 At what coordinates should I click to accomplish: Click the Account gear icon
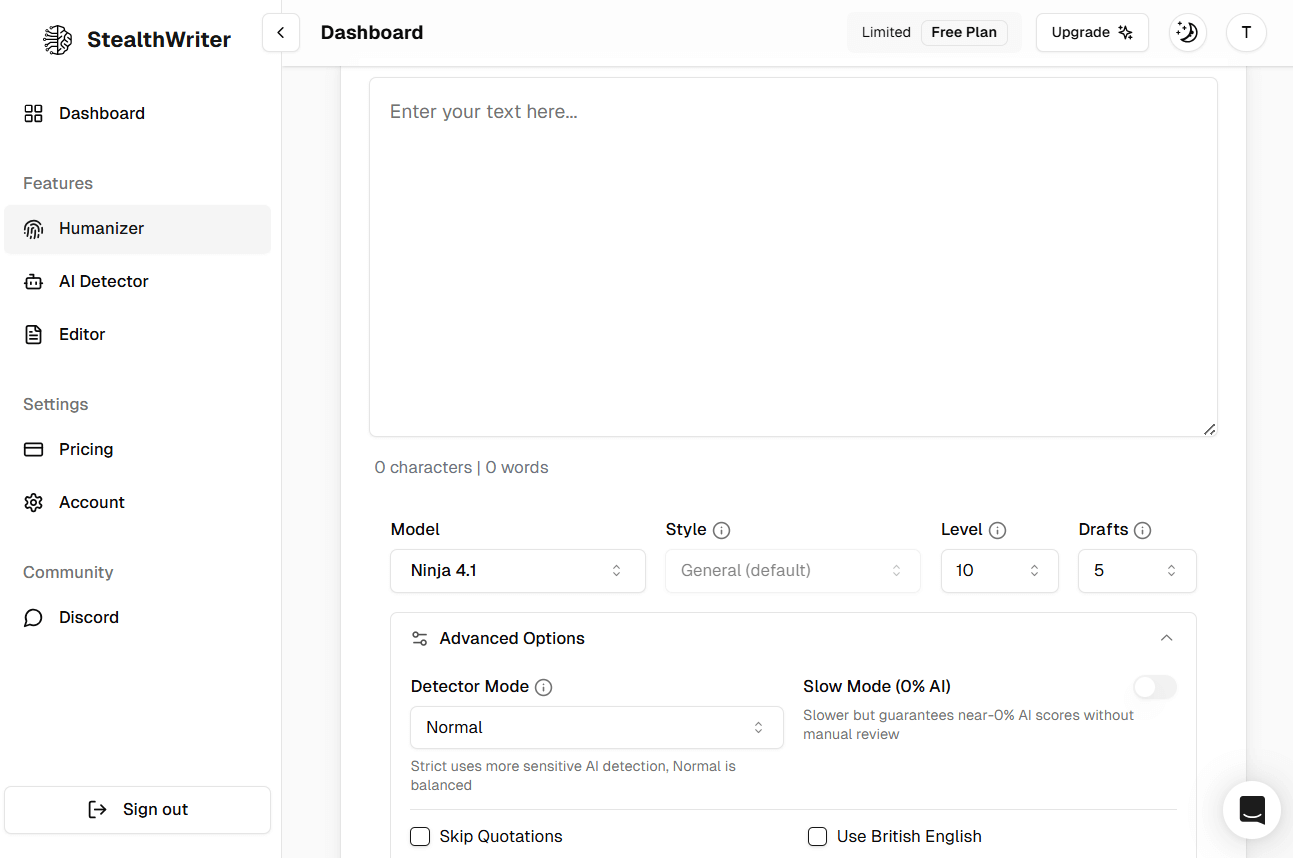tap(34, 503)
